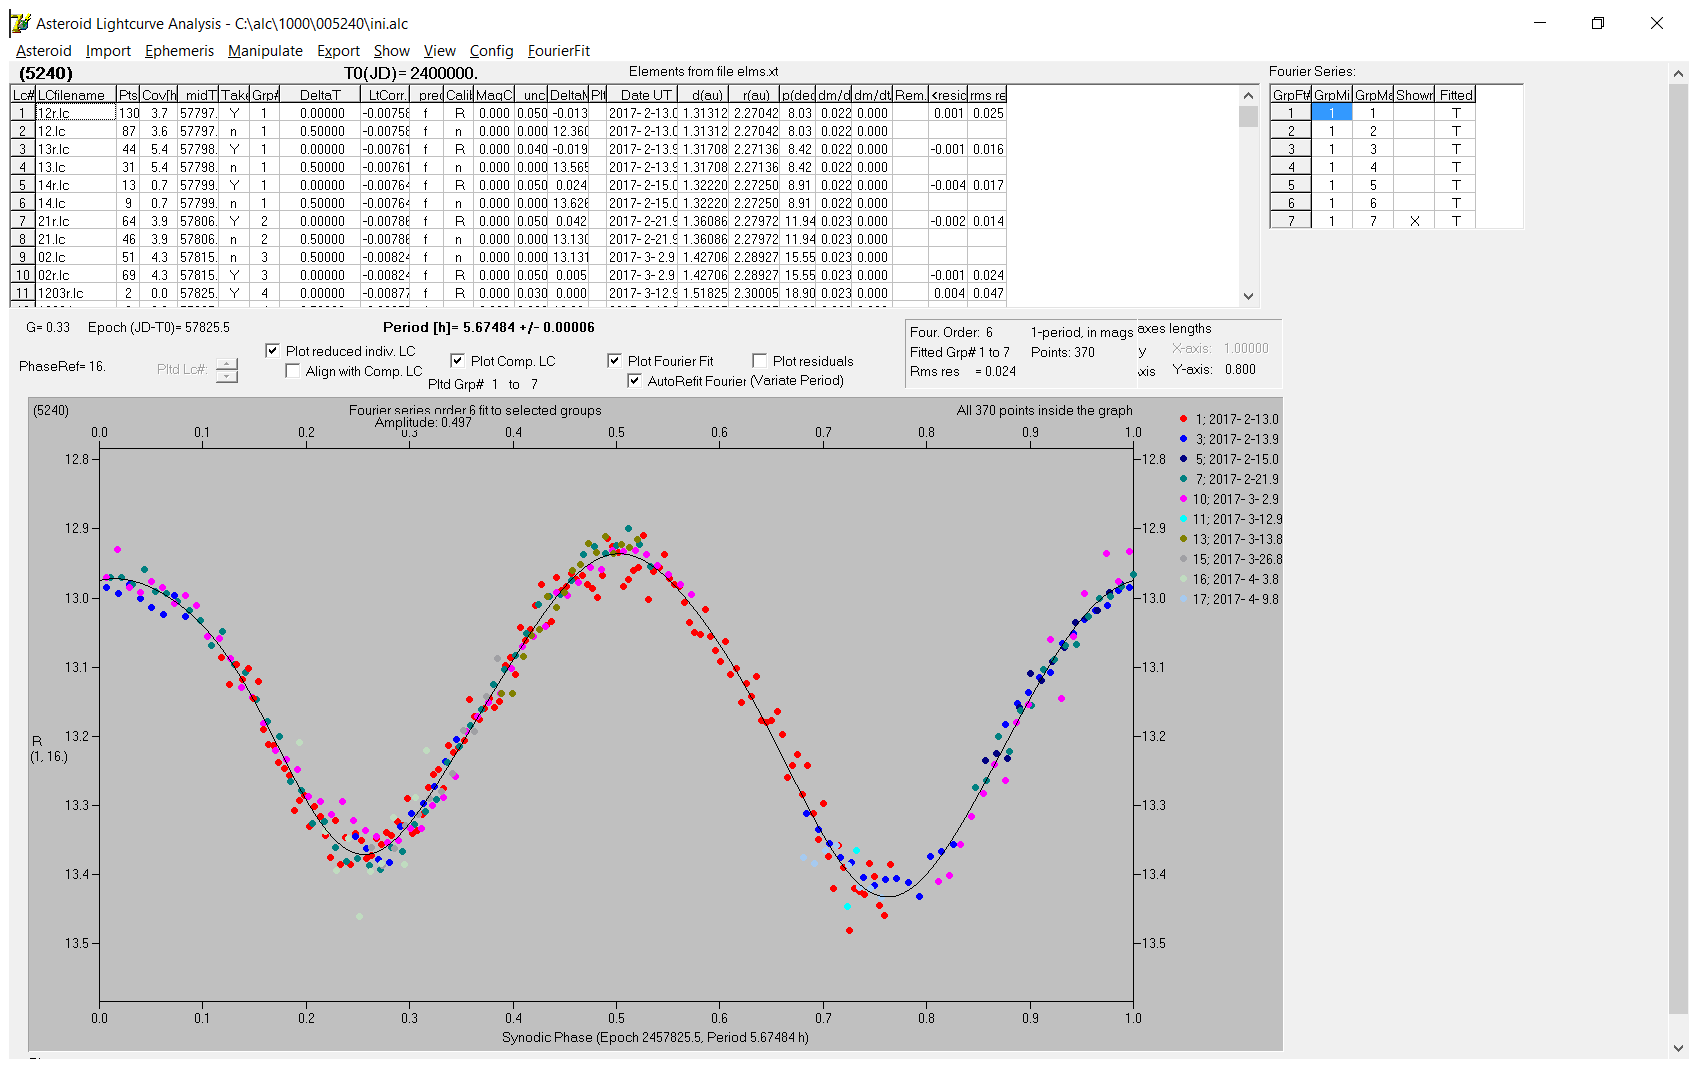Click the LtCorr. column header
1698x1068 pixels.
coord(386,95)
